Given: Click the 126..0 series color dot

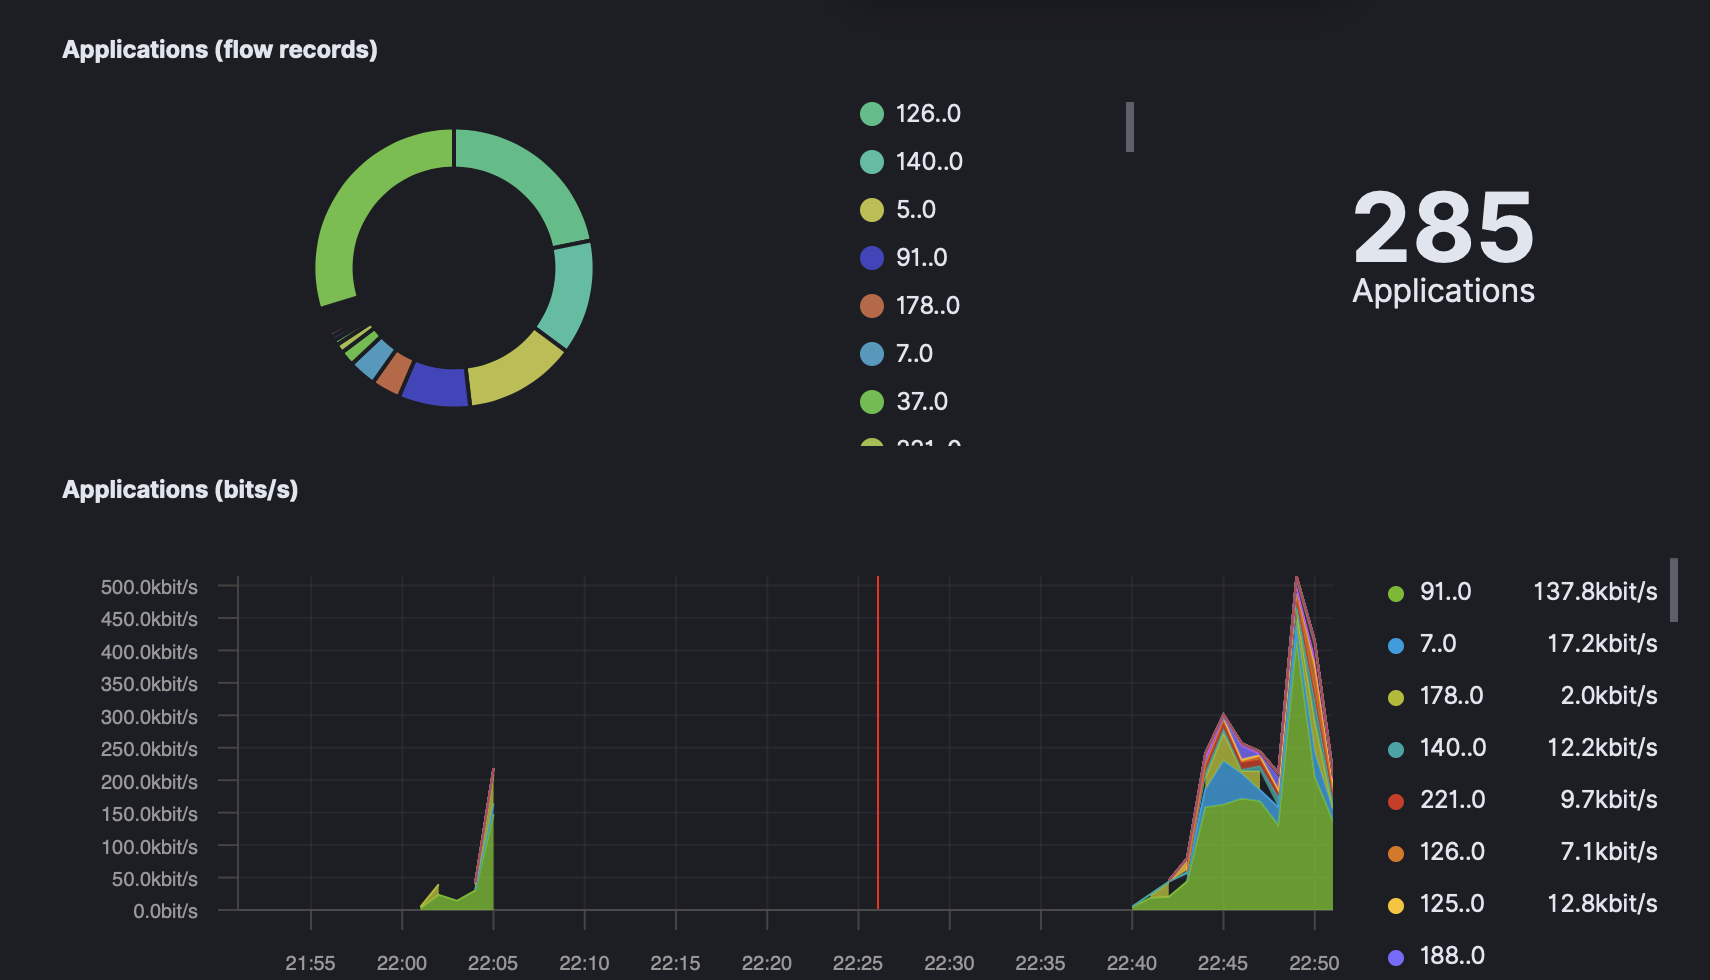Looking at the screenshot, I should 871,114.
